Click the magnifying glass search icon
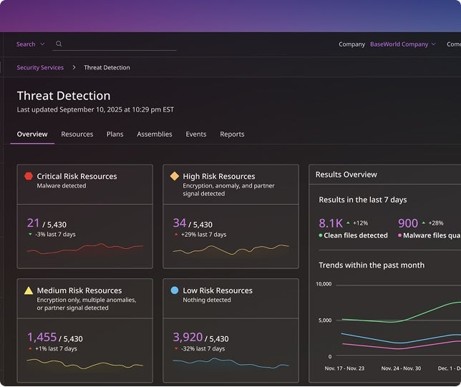This screenshot has width=461, height=387. (x=59, y=44)
